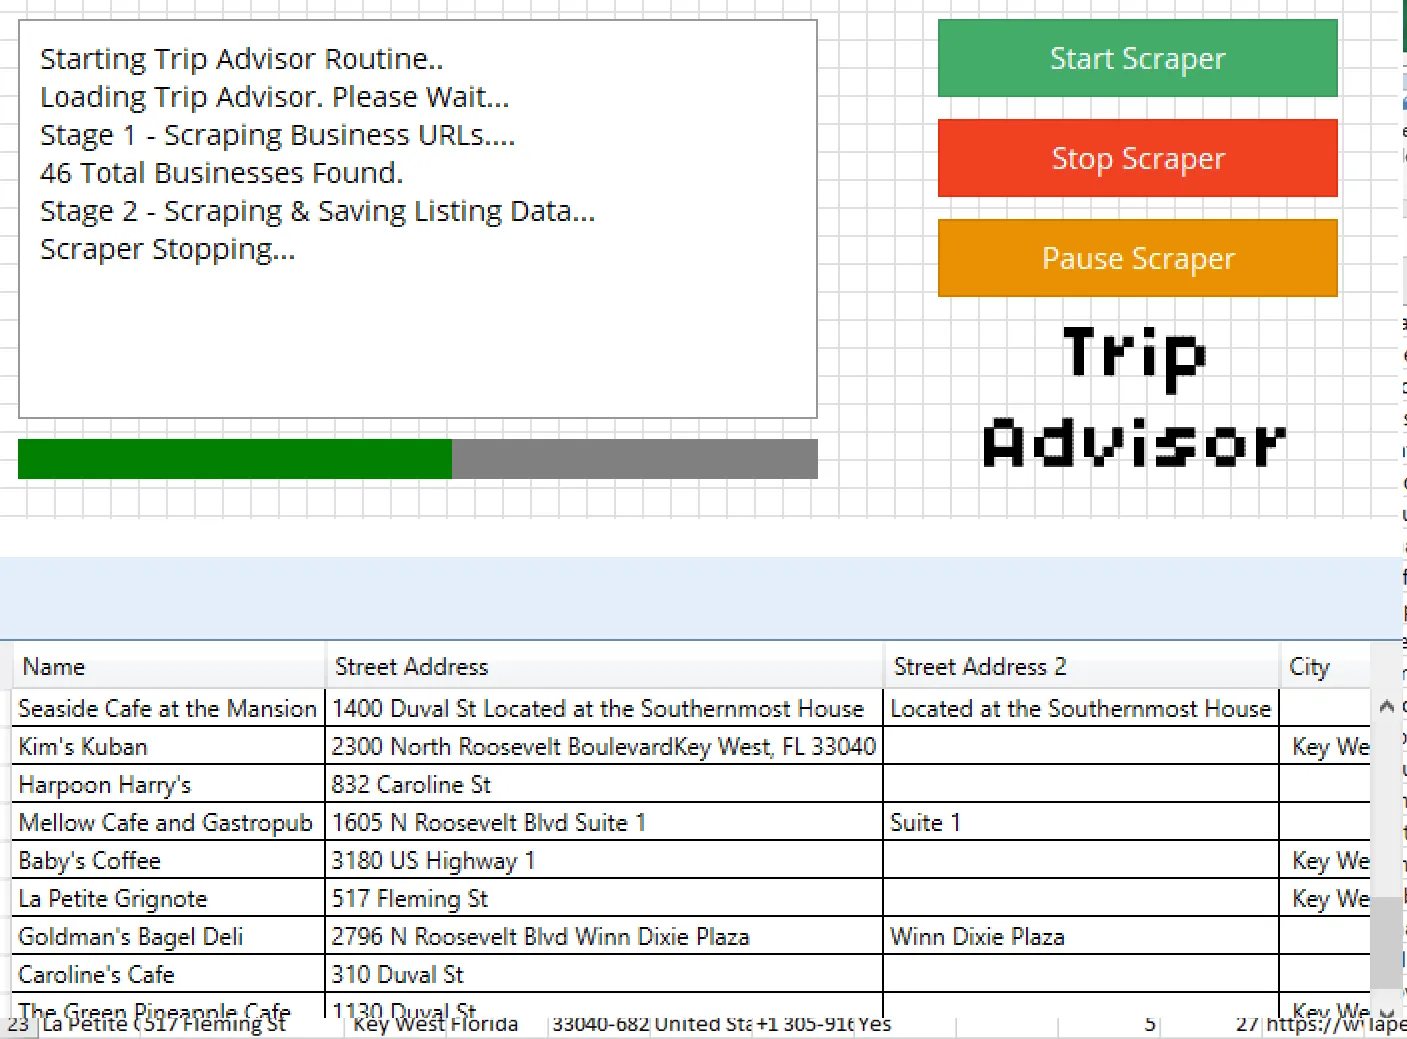This screenshot has height=1039, width=1407.
Task: Click the 'Stage 2 - Scraping & Saving Listing Data' line
Action: [x=317, y=211]
